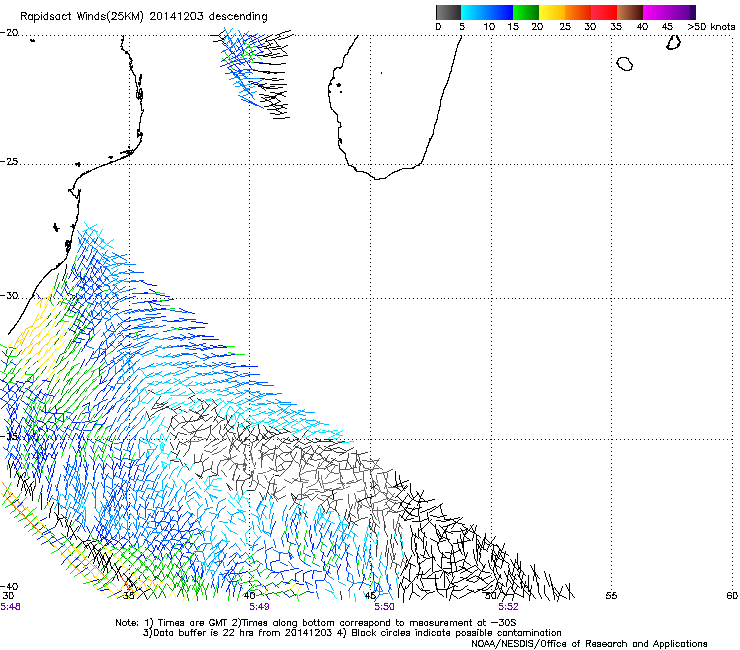The image size is (740, 650).
Task: Click the yellow 20-25 knots legend segment
Action: (x=552, y=12)
